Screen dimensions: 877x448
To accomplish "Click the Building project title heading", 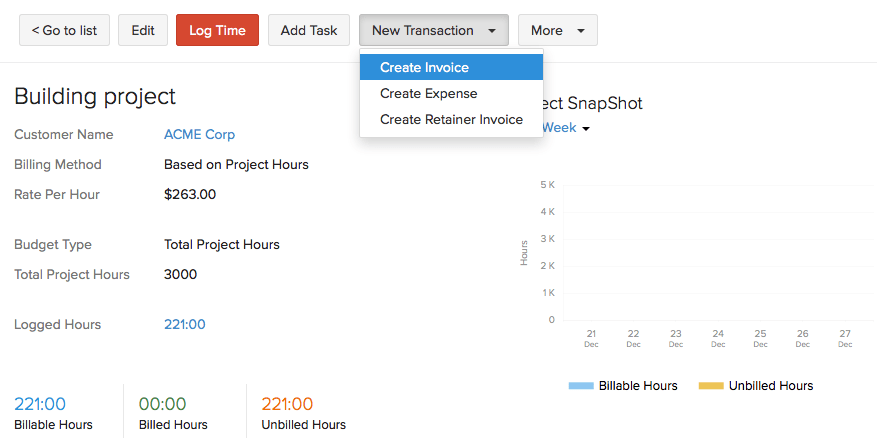I will tap(95, 96).
